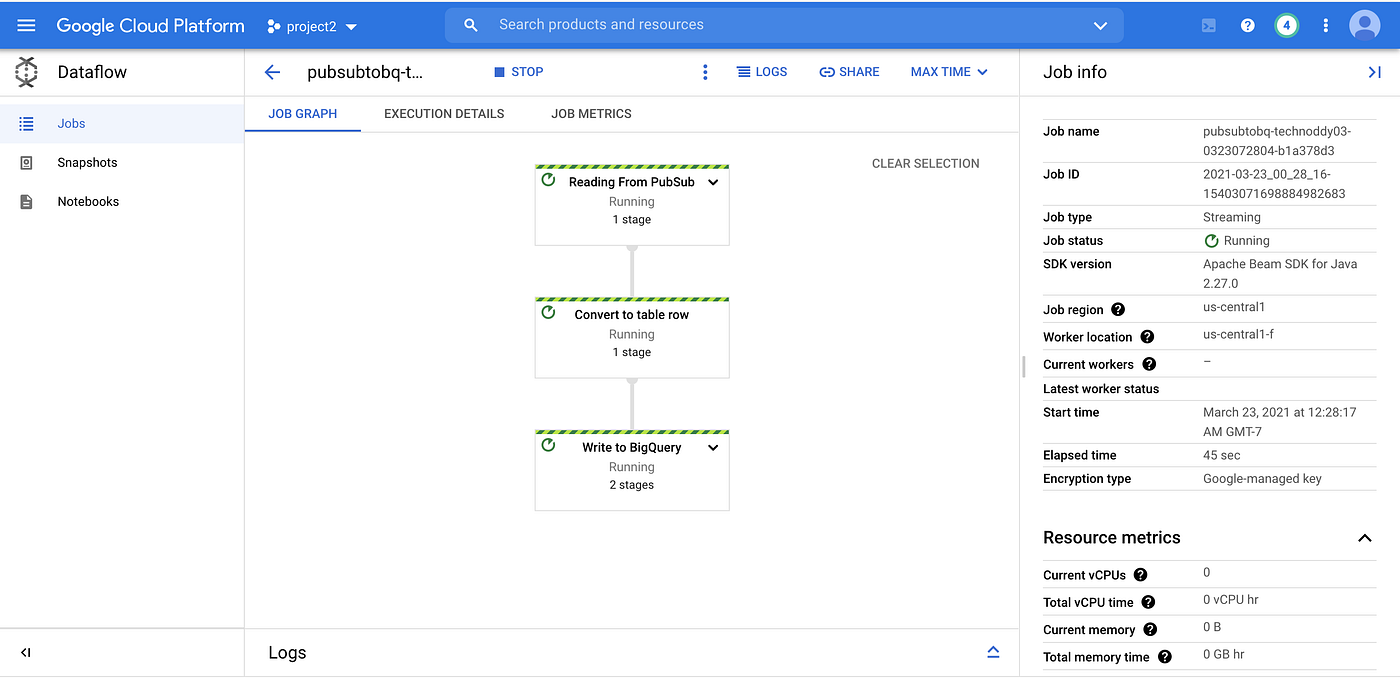Click the Streaming job type value
Viewport: 1400px width, 678px height.
point(1232,217)
